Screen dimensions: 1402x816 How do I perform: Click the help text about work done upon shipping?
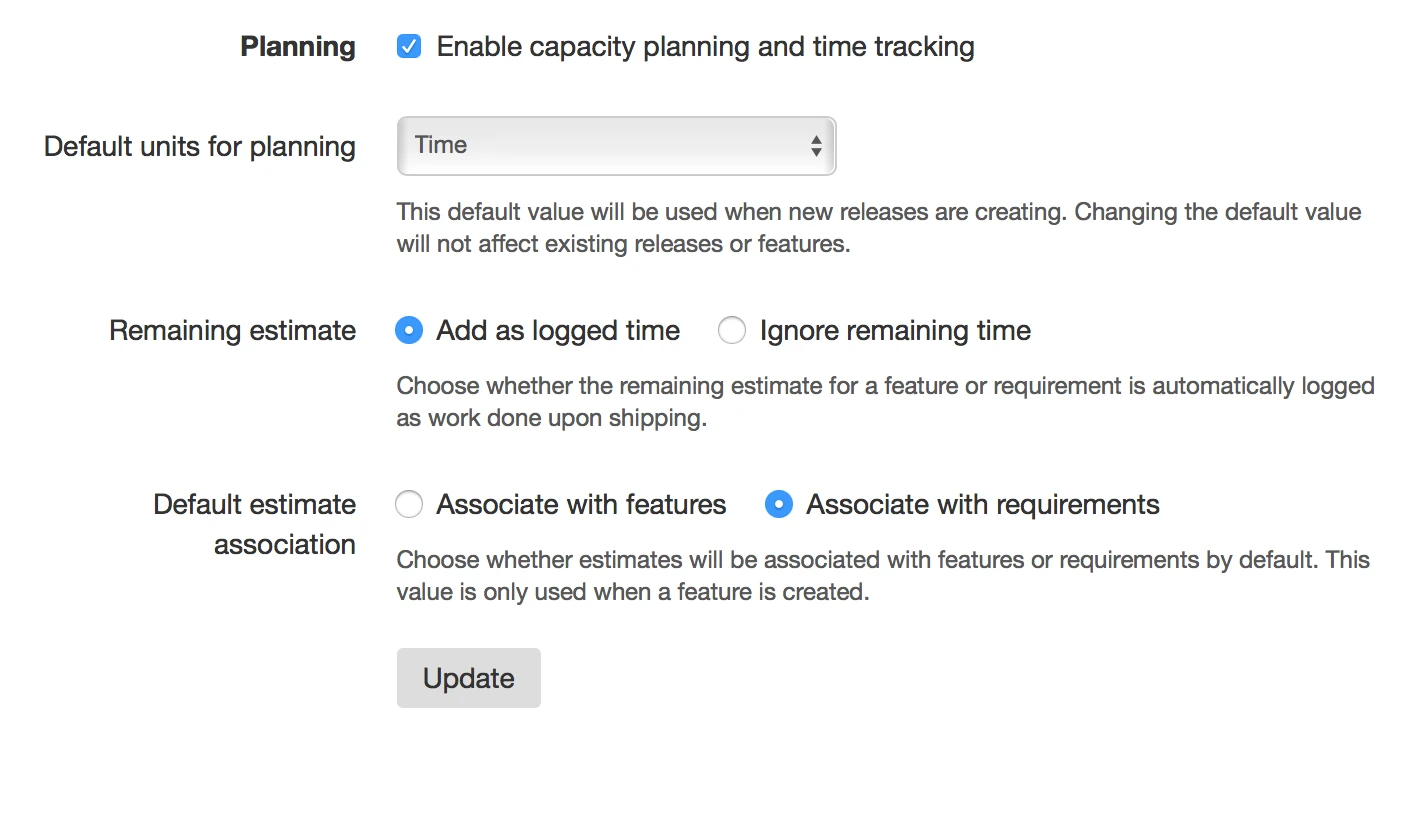884,402
